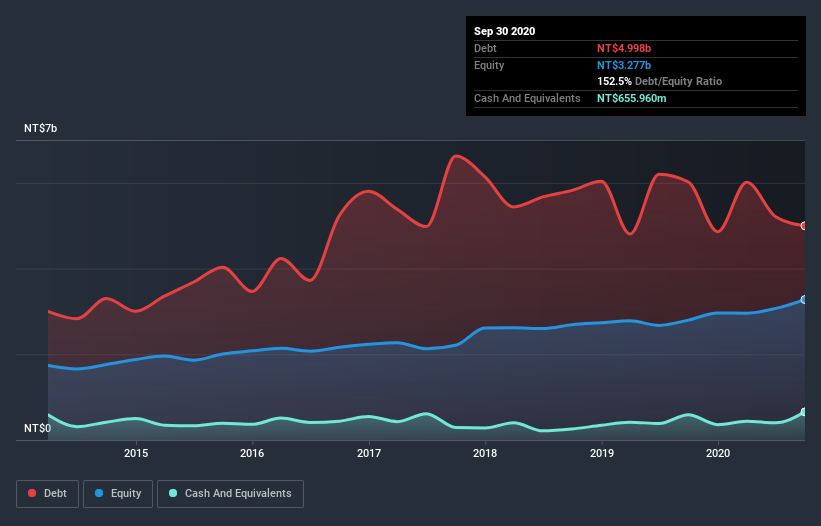This screenshot has width=821, height=526.
Task: Select the 2020 x-axis label
Action: point(718,453)
